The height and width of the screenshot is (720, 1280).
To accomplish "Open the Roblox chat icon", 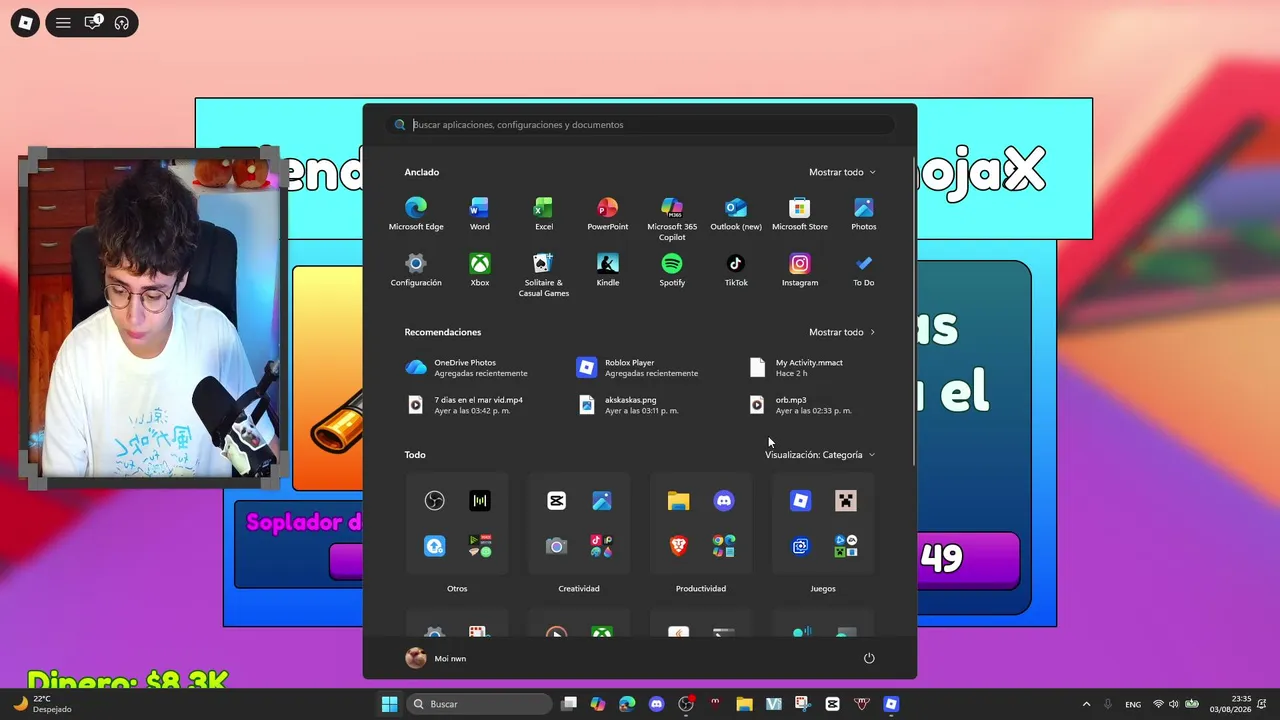I will (93, 22).
